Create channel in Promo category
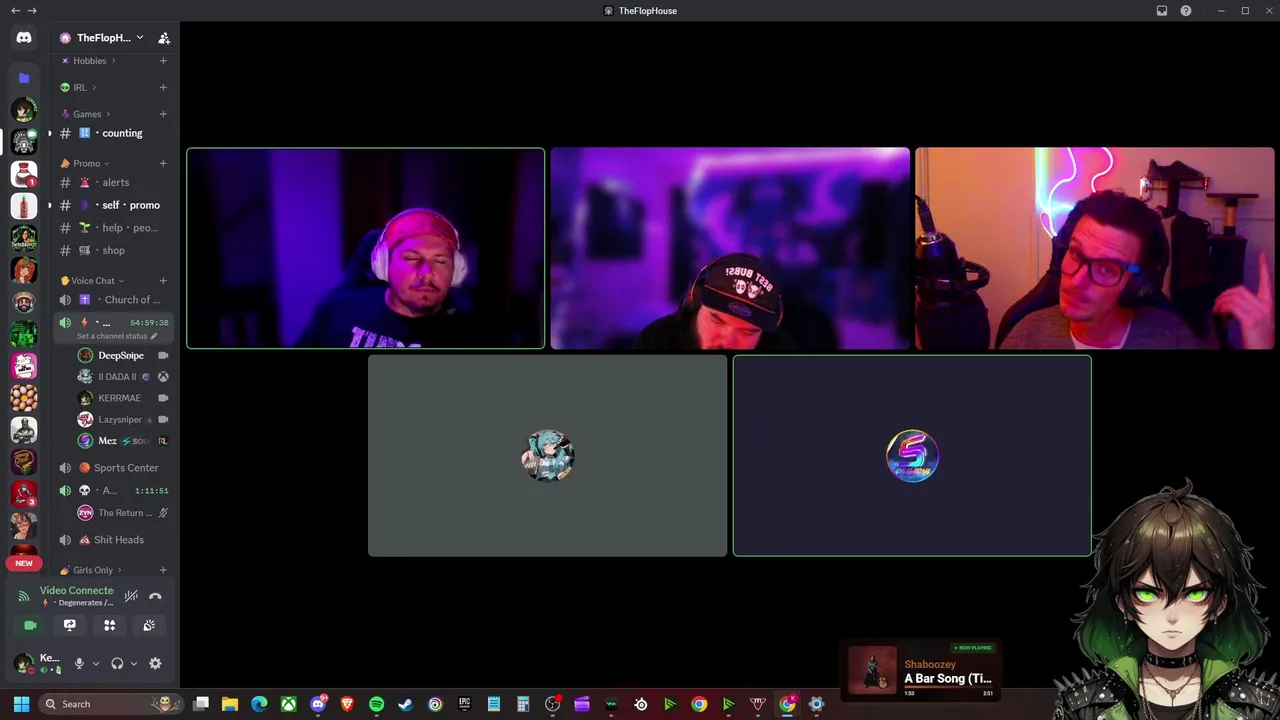Image resolution: width=1280 pixels, height=720 pixels. point(163,163)
